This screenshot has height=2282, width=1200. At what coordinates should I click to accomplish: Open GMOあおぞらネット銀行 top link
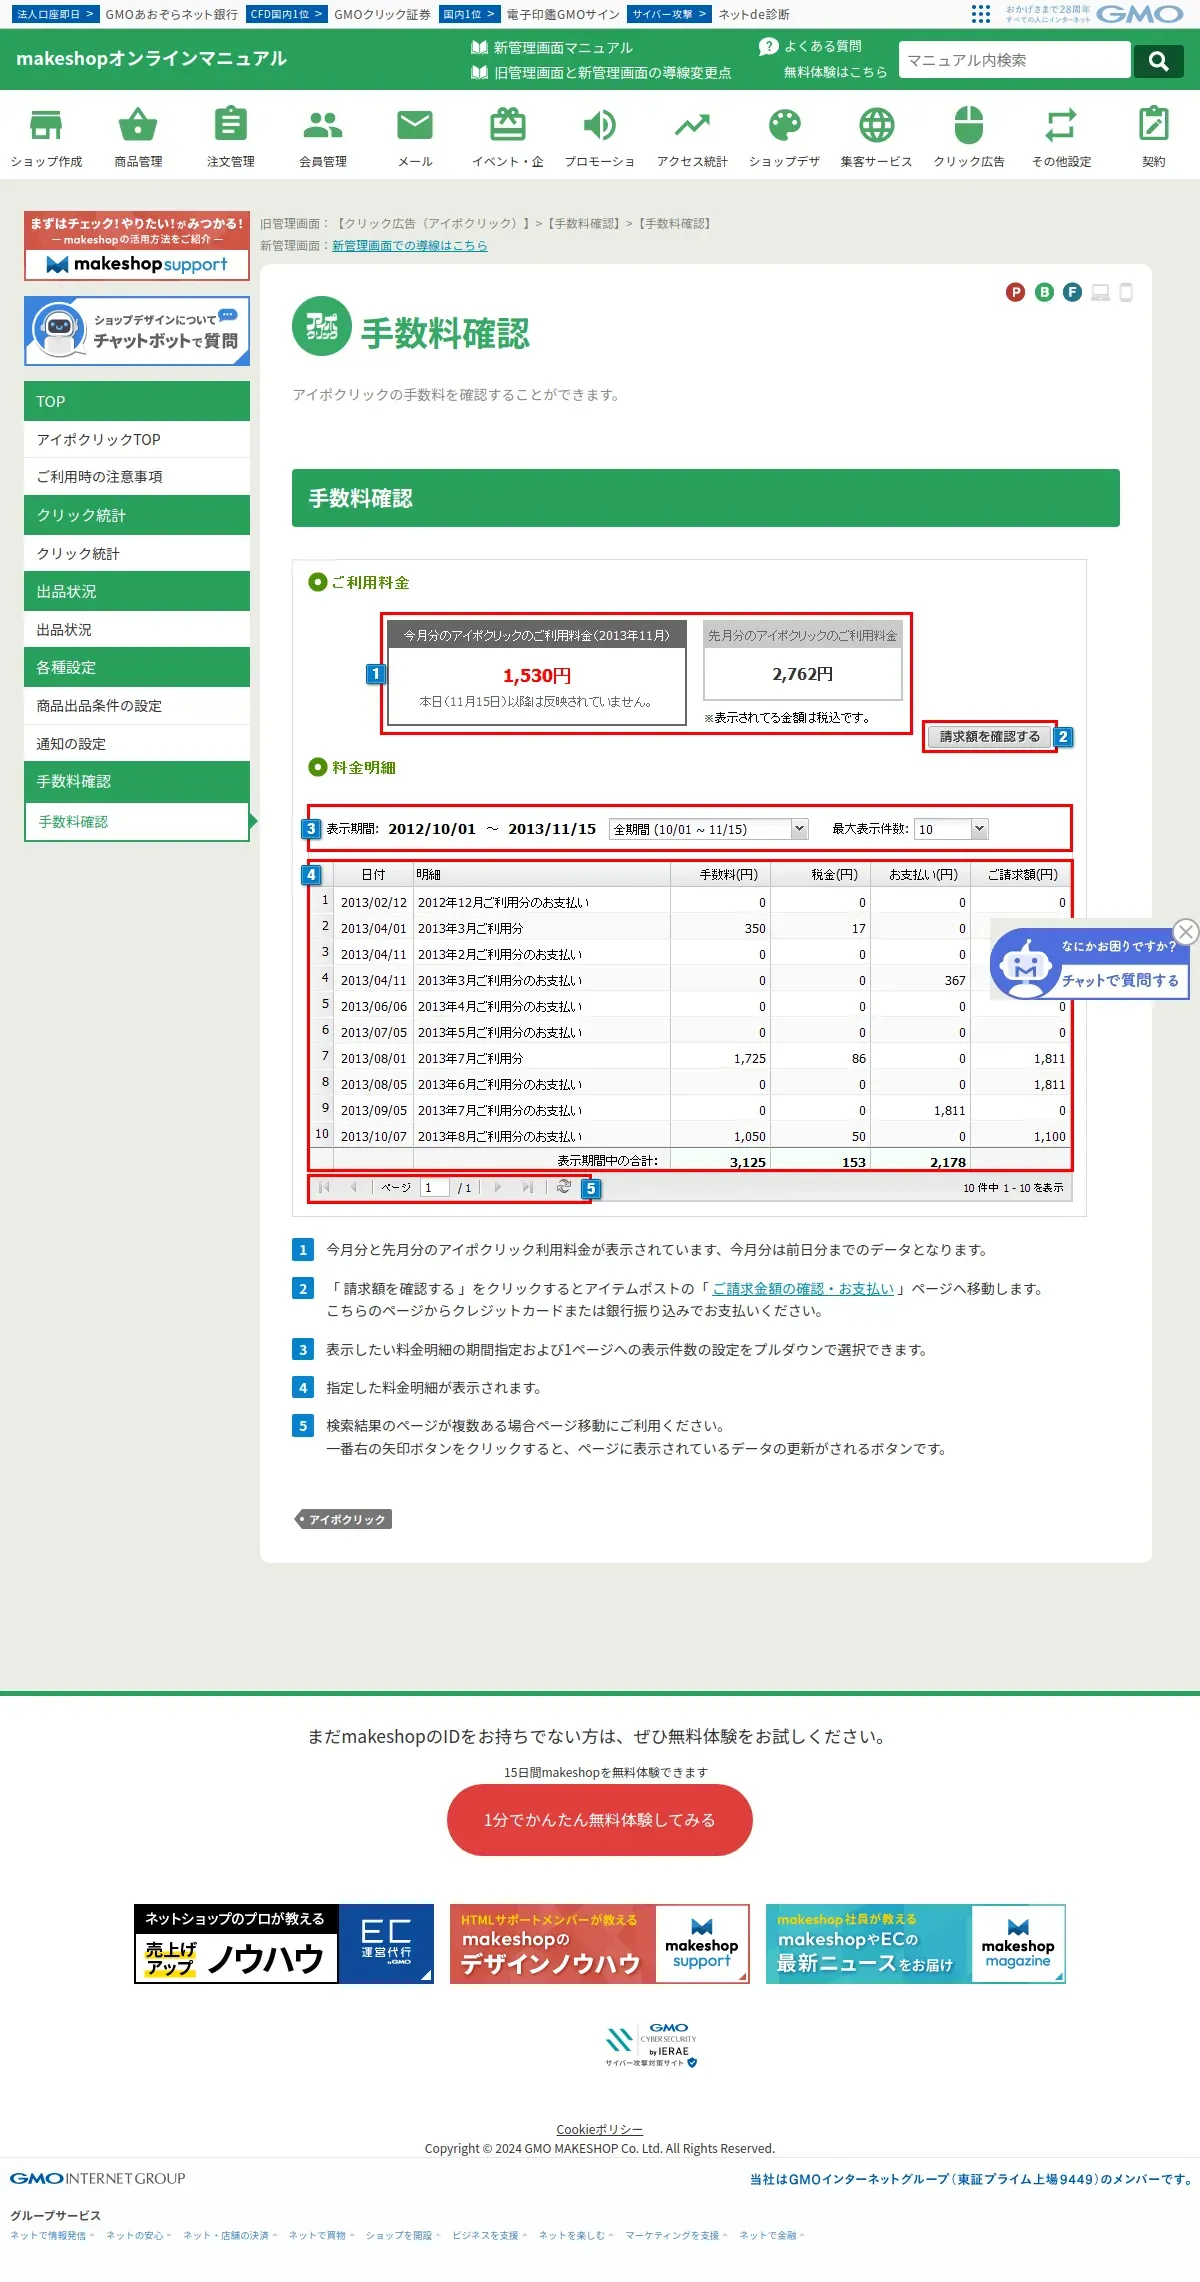pyautogui.click(x=172, y=14)
